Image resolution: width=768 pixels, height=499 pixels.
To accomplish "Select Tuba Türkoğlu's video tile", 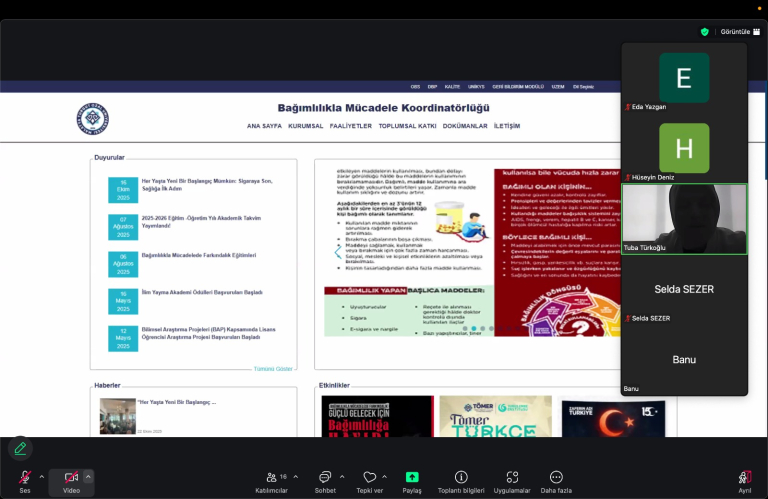I will [684, 218].
